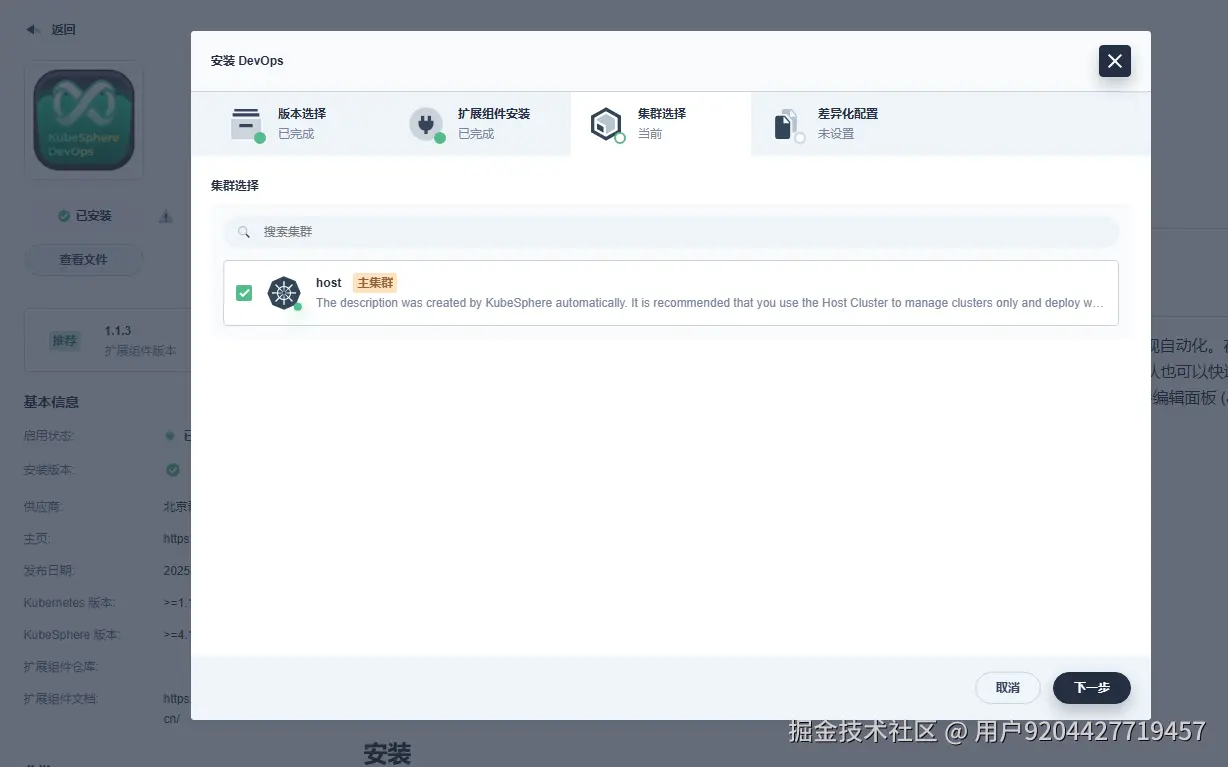Image resolution: width=1228 pixels, height=767 pixels.
Task: Click the 发布日期 label
Action: pos(49,571)
